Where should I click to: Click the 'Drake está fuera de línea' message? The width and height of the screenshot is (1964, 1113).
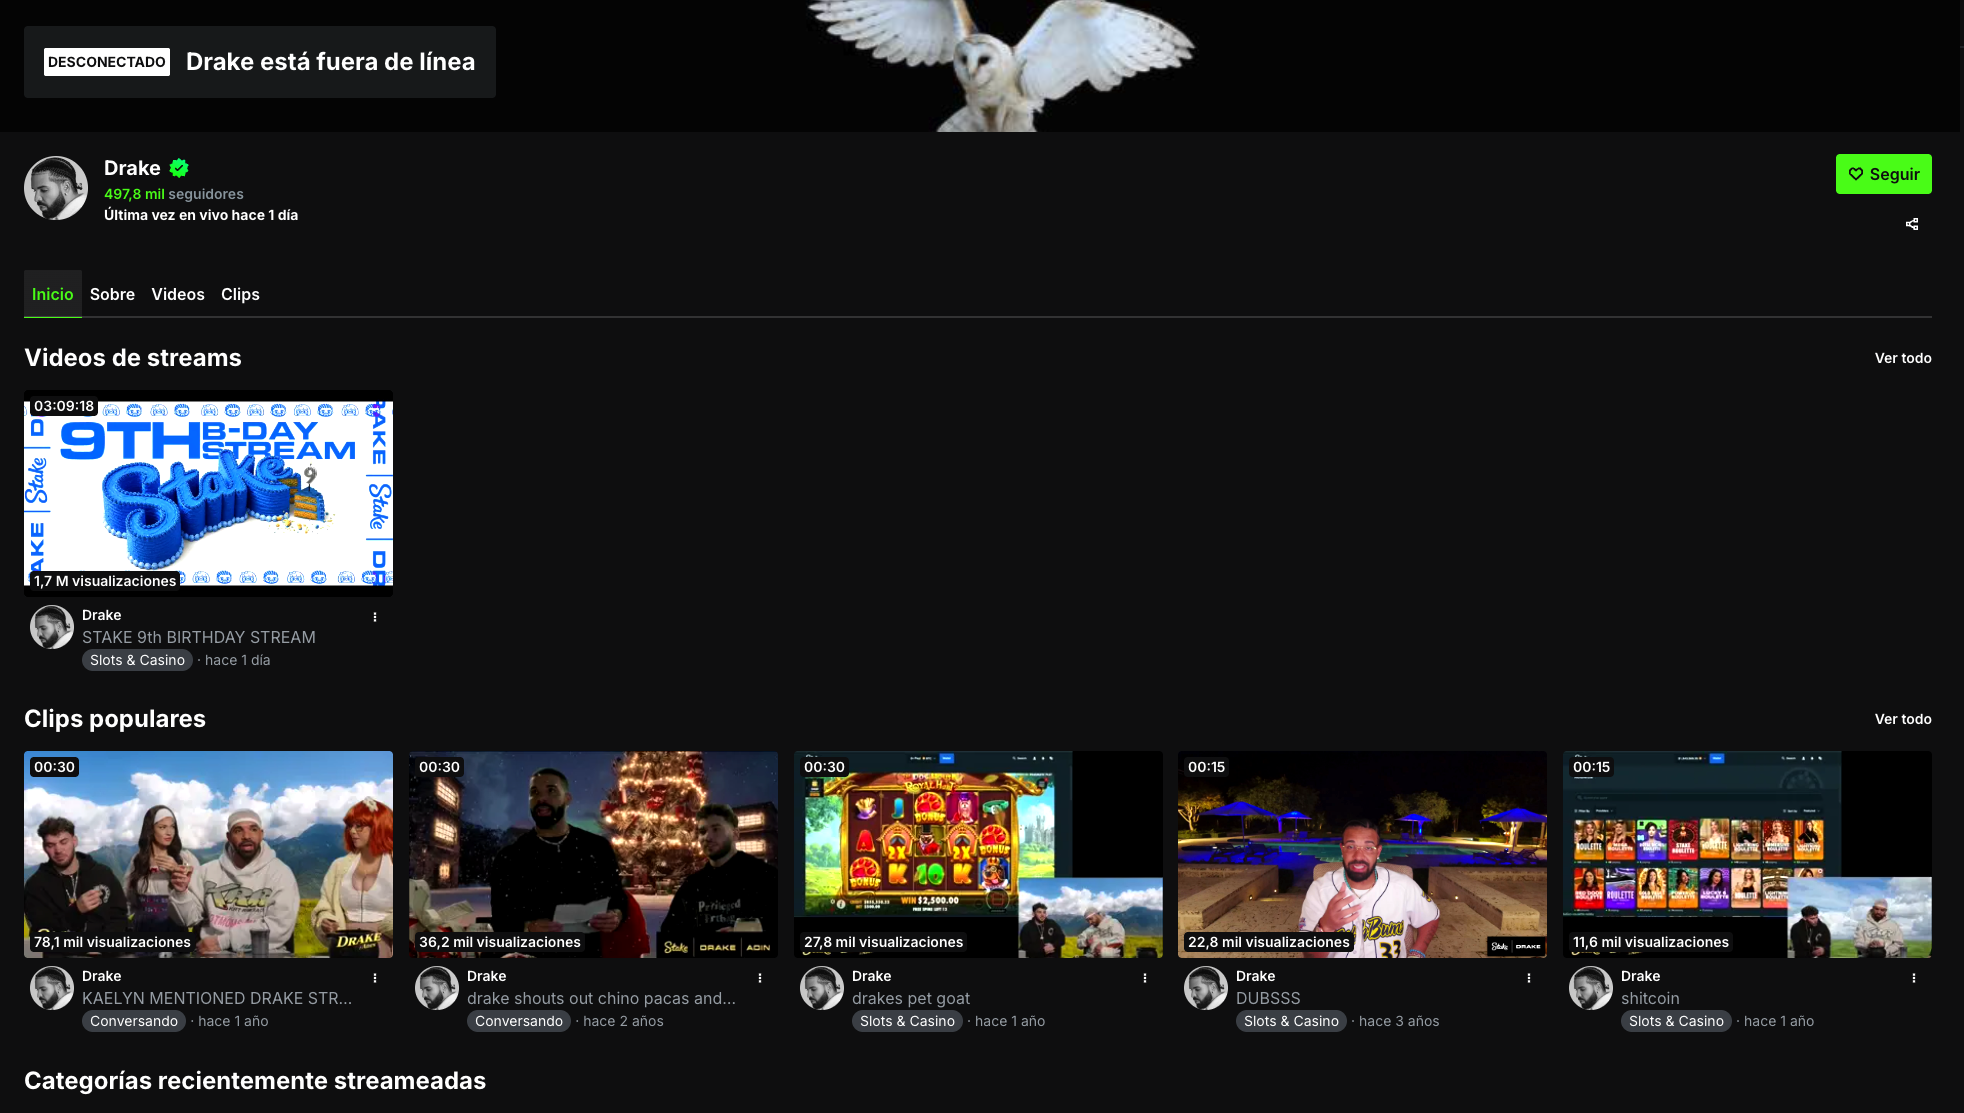[x=330, y=62]
